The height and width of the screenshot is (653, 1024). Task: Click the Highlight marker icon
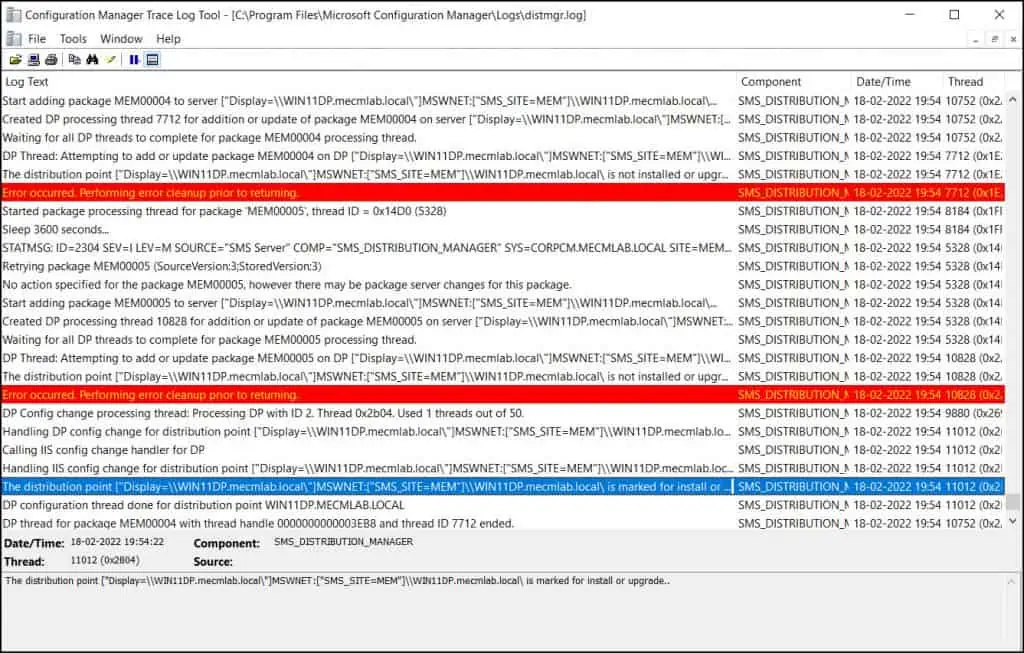point(111,60)
